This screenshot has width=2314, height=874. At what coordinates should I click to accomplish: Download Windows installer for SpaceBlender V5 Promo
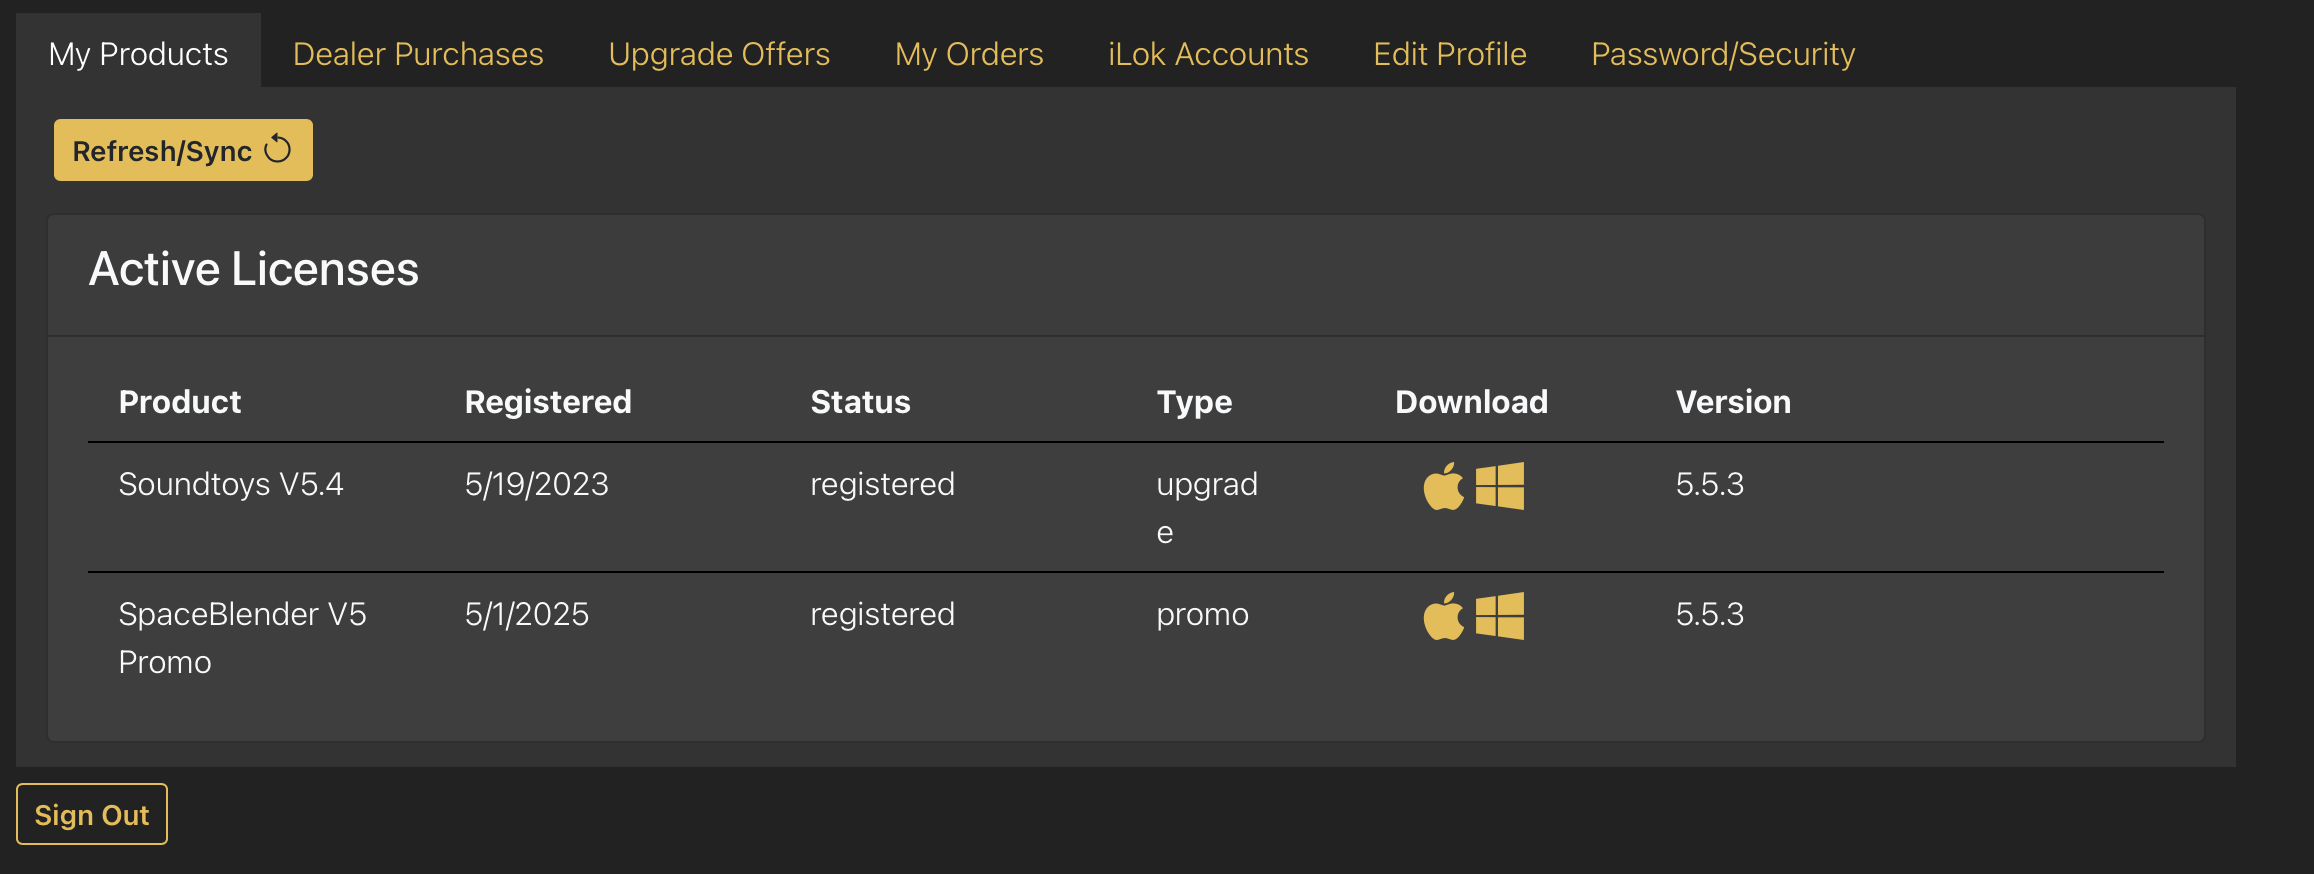(x=1500, y=616)
